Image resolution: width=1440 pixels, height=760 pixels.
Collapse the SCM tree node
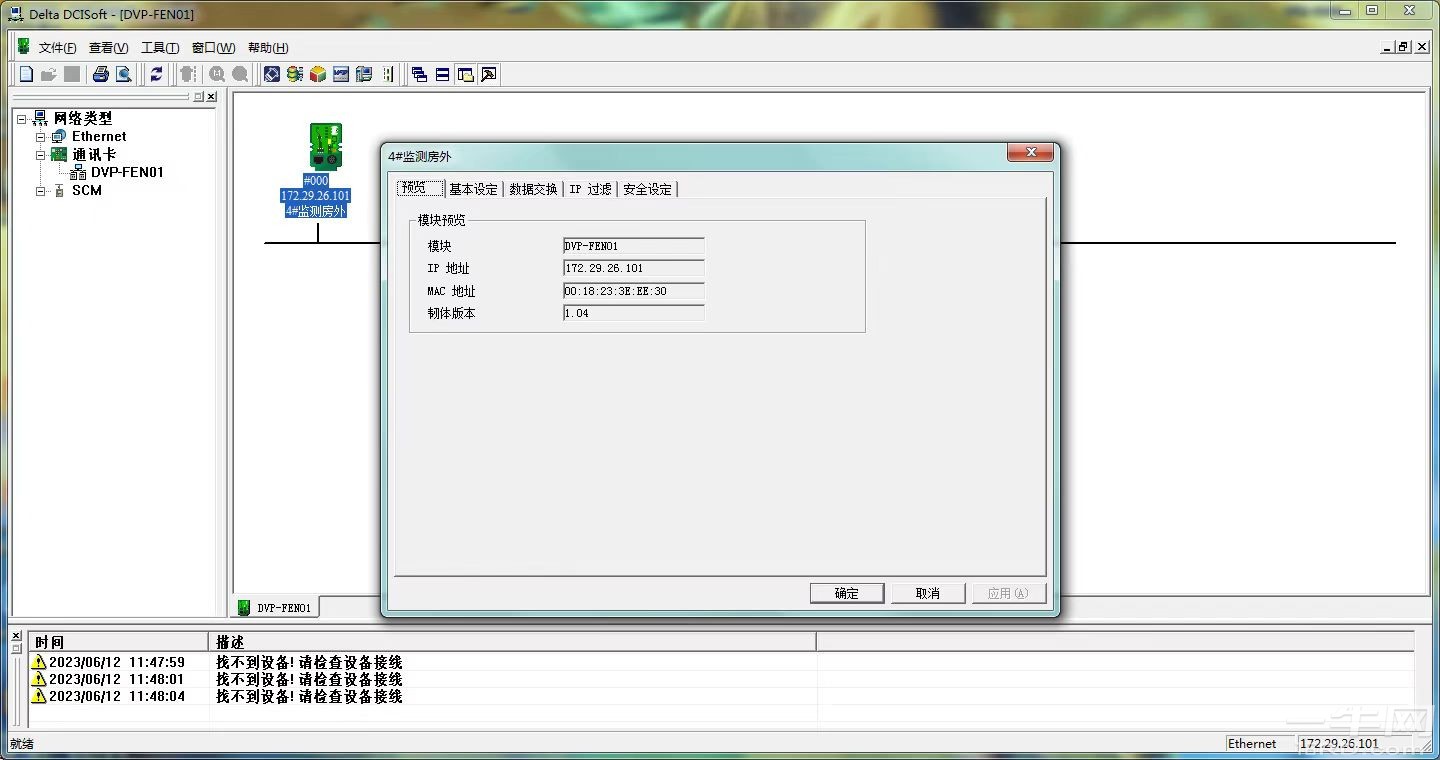coord(41,191)
